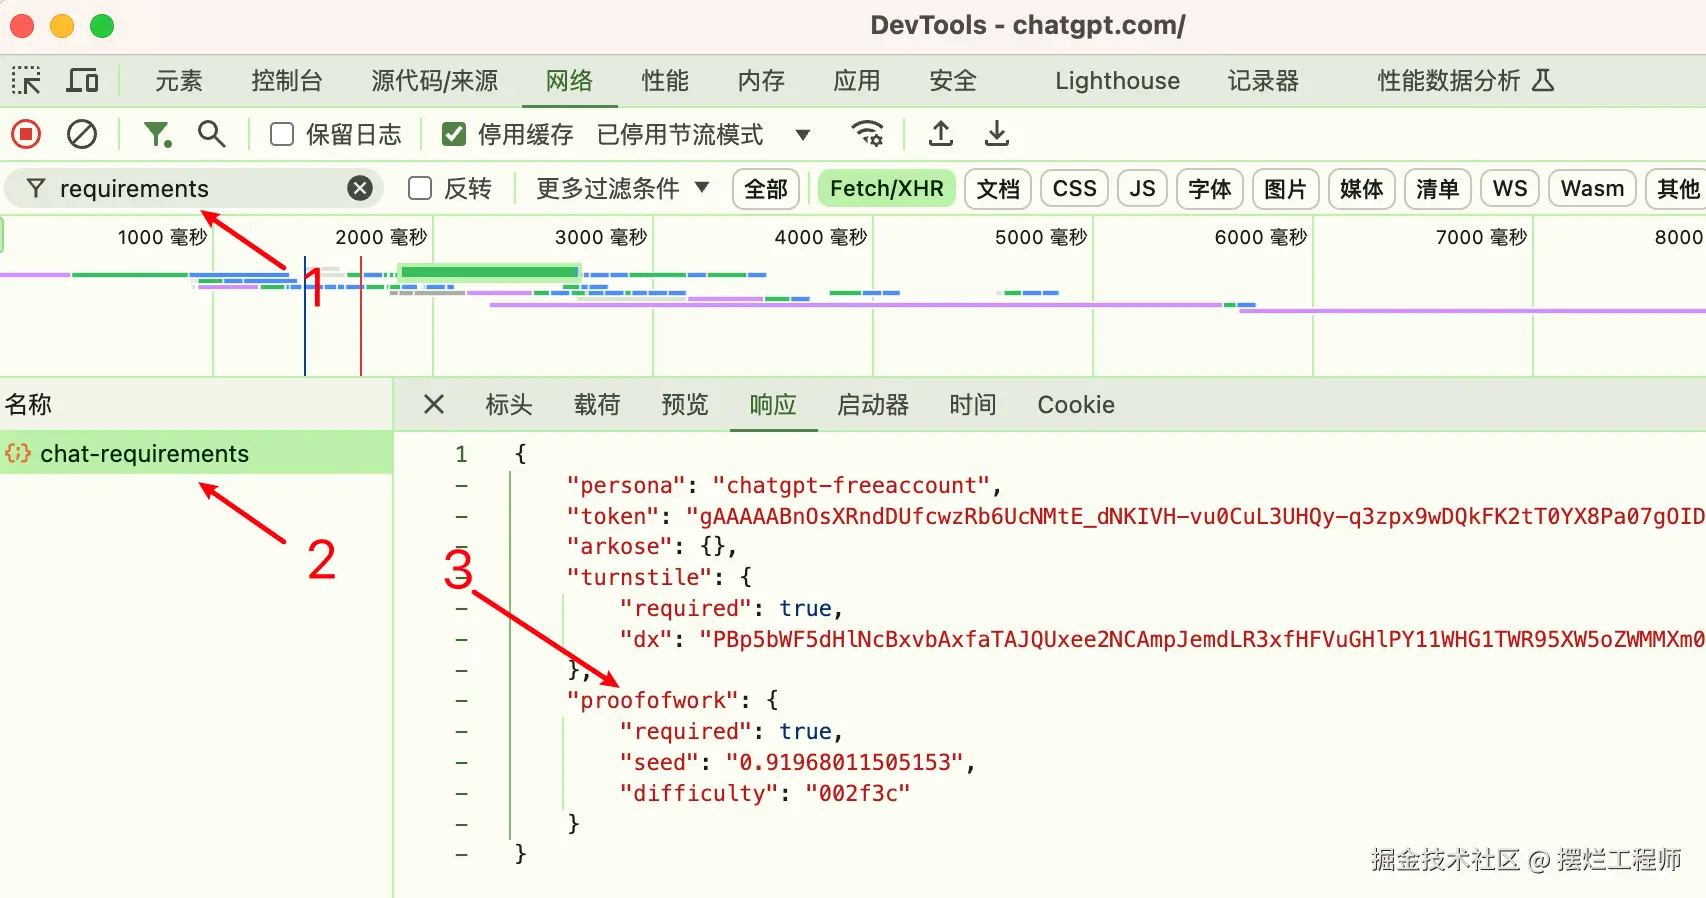Image resolution: width=1706 pixels, height=898 pixels.
Task: Filter requests by 清单 type
Action: (1438, 188)
